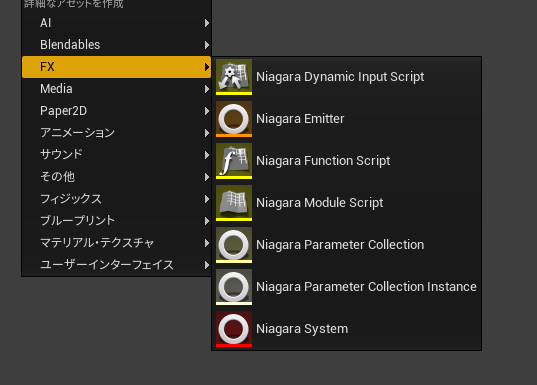Open the サウンド category
This screenshot has width=537, height=385.
coord(116,155)
